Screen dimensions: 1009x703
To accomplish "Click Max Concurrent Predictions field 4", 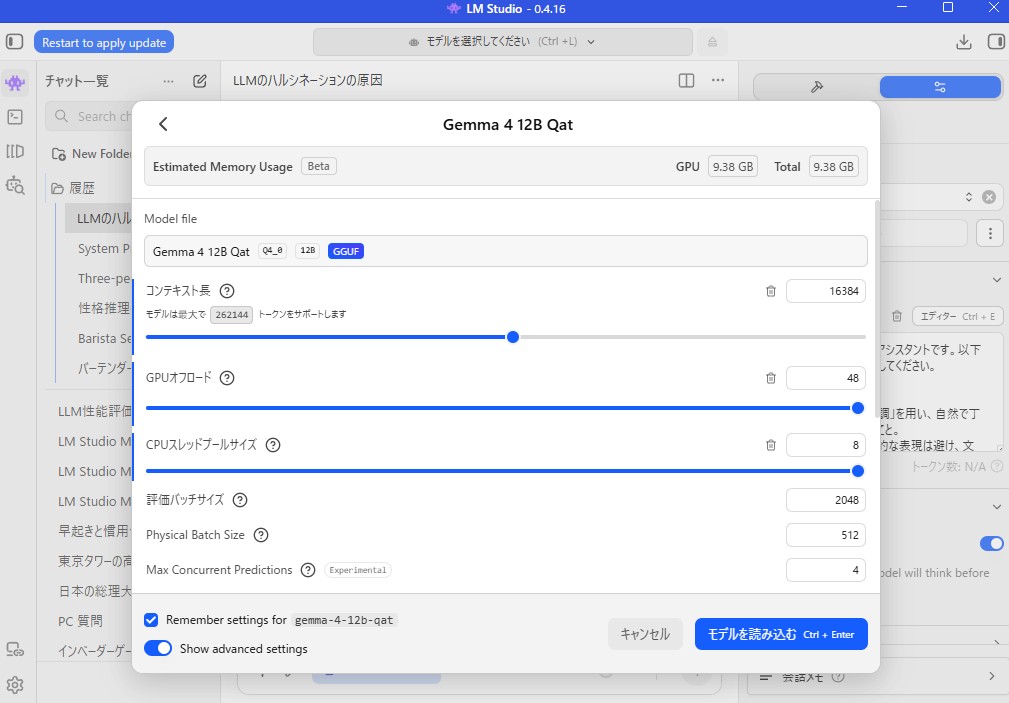I will coord(826,570).
